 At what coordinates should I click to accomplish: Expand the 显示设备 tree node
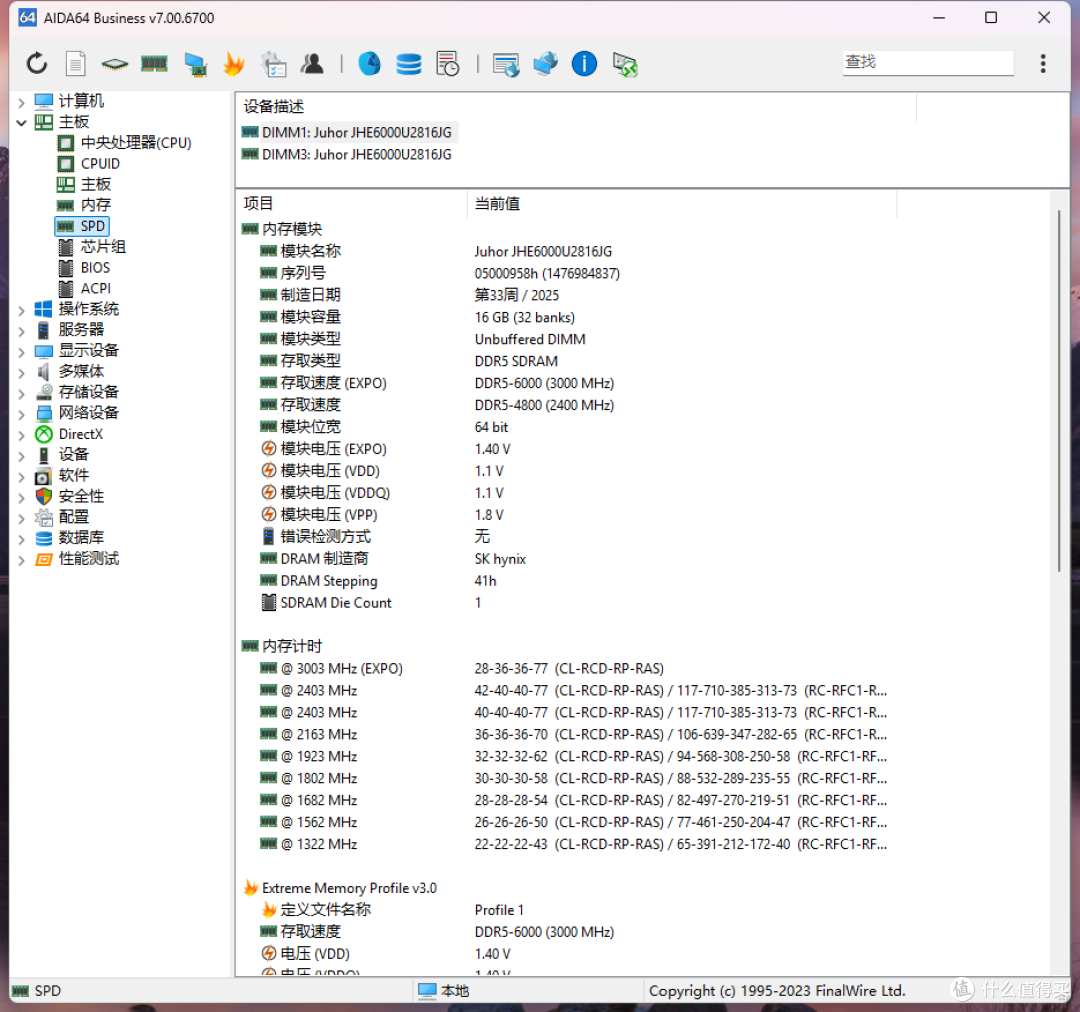point(21,352)
